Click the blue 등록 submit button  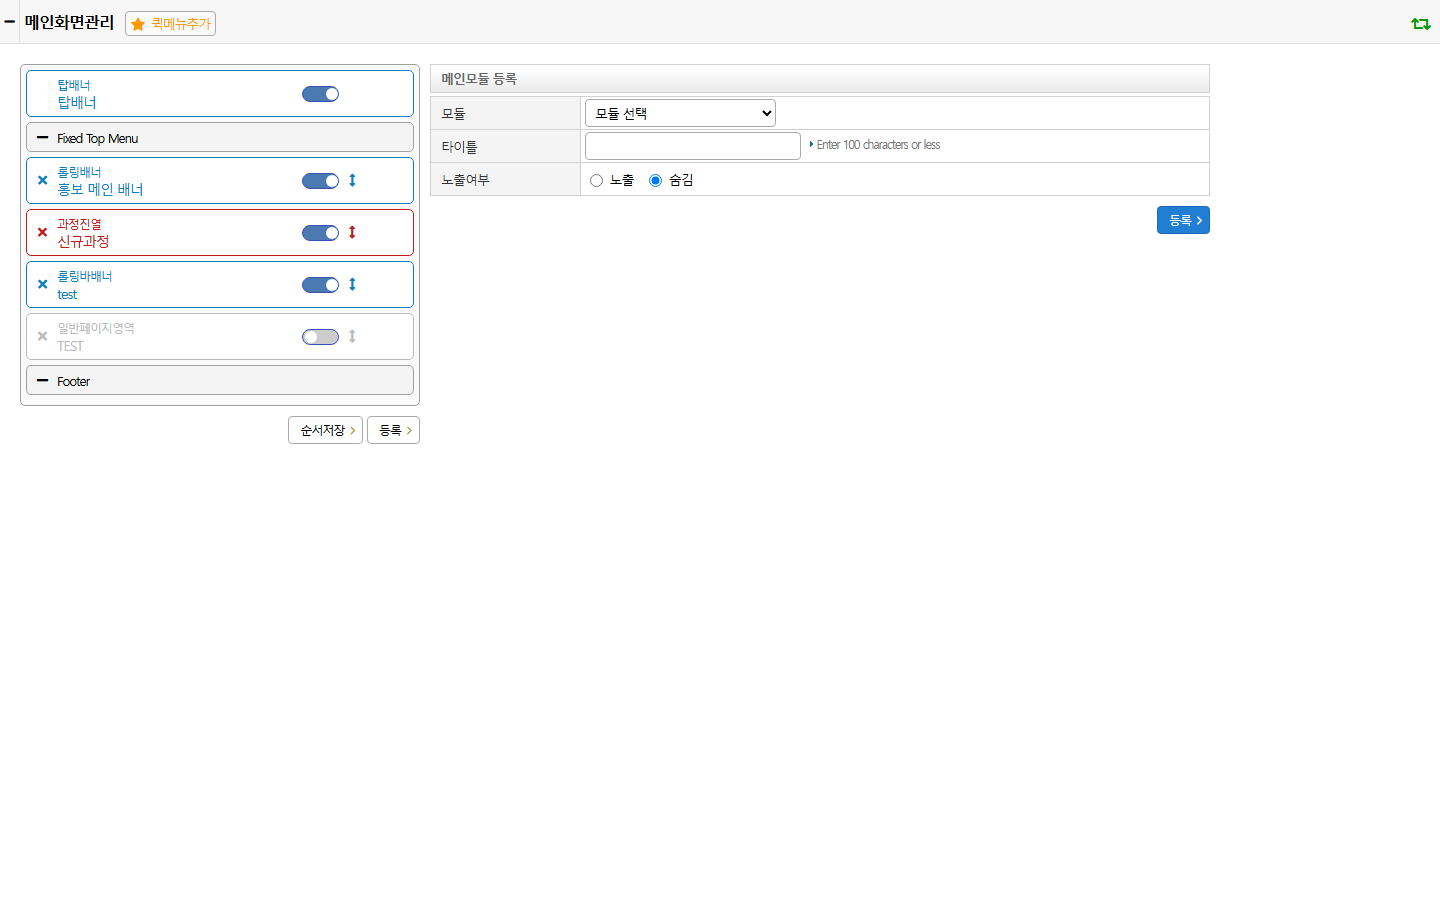pyautogui.click(x=1183, y=220)
